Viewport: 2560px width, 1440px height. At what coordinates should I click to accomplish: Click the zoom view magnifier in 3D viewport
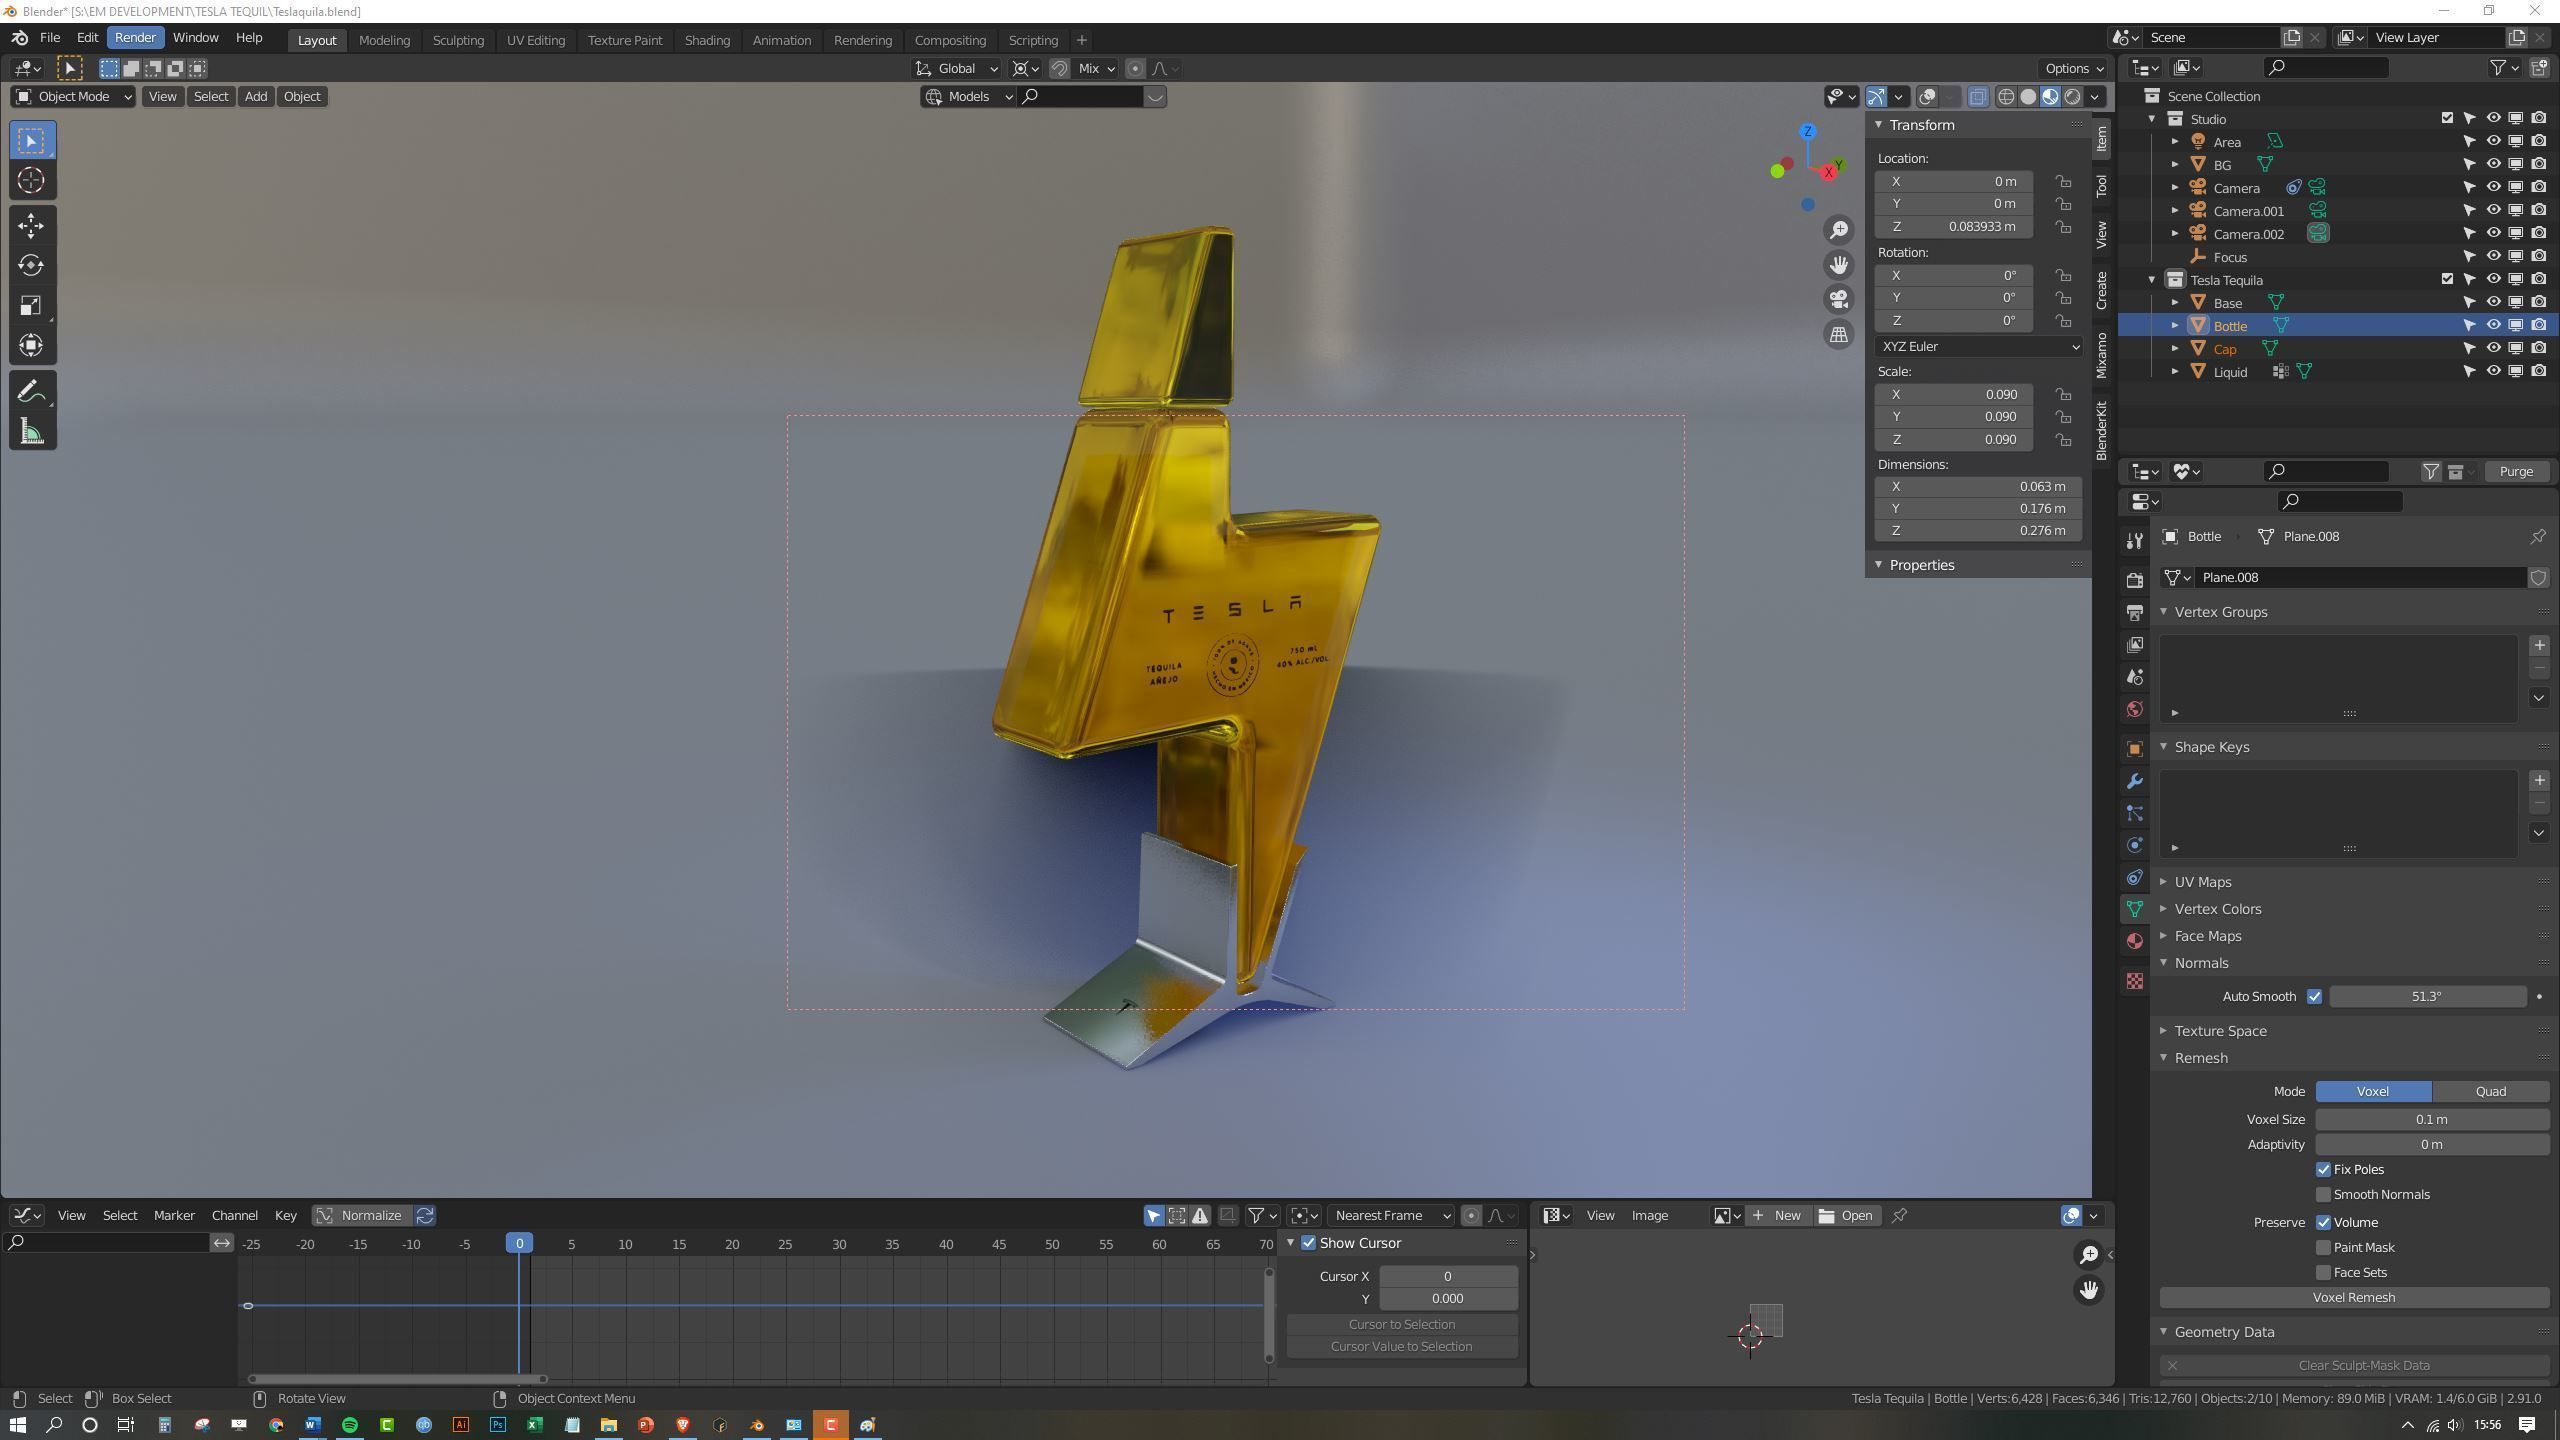click(x=1838, y=230)
